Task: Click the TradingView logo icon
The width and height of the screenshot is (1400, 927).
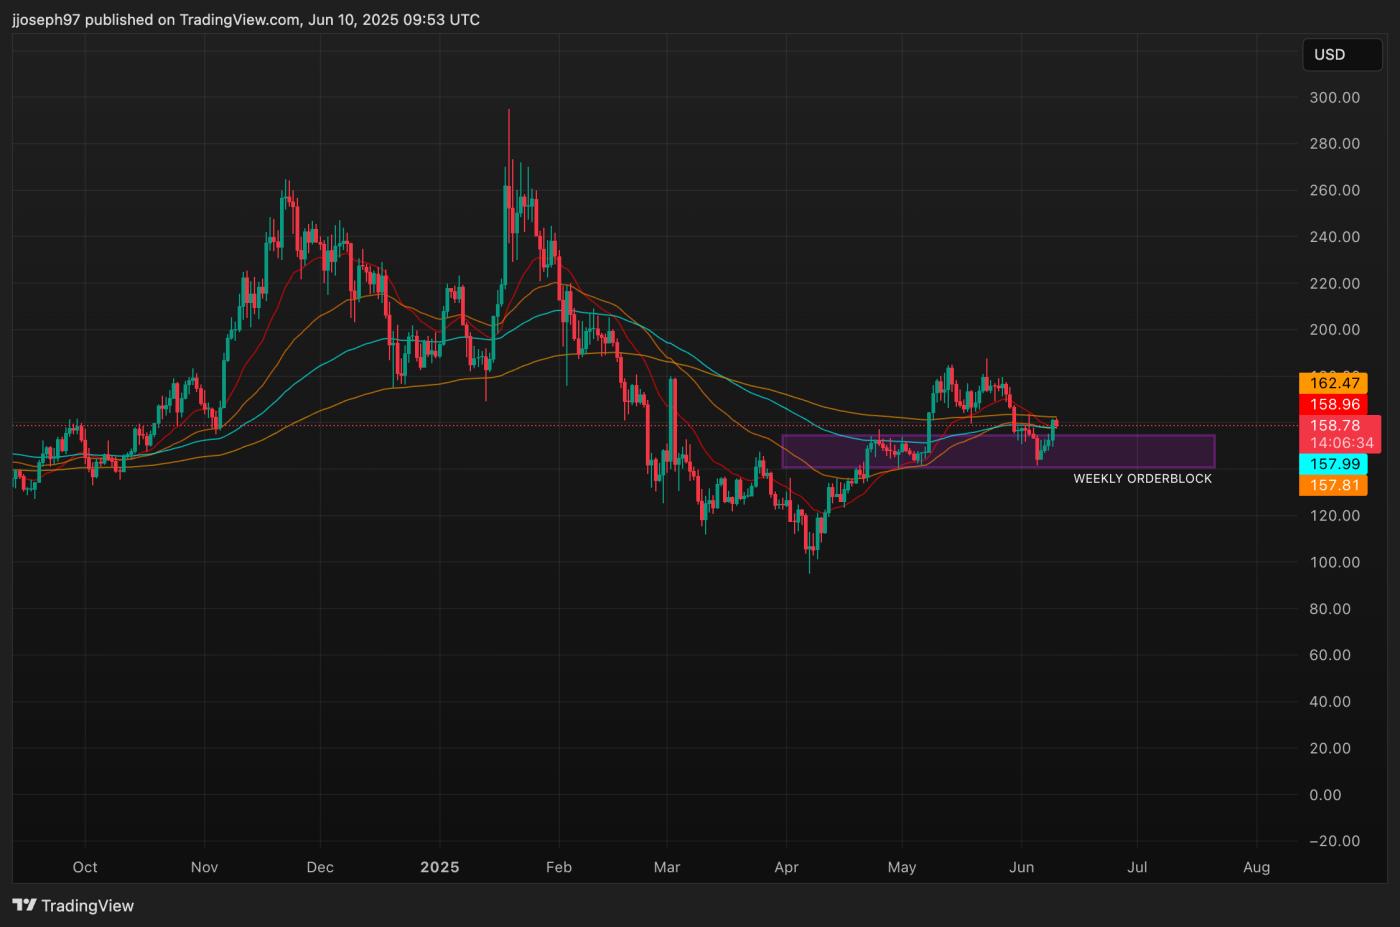Action: (24, 906)
